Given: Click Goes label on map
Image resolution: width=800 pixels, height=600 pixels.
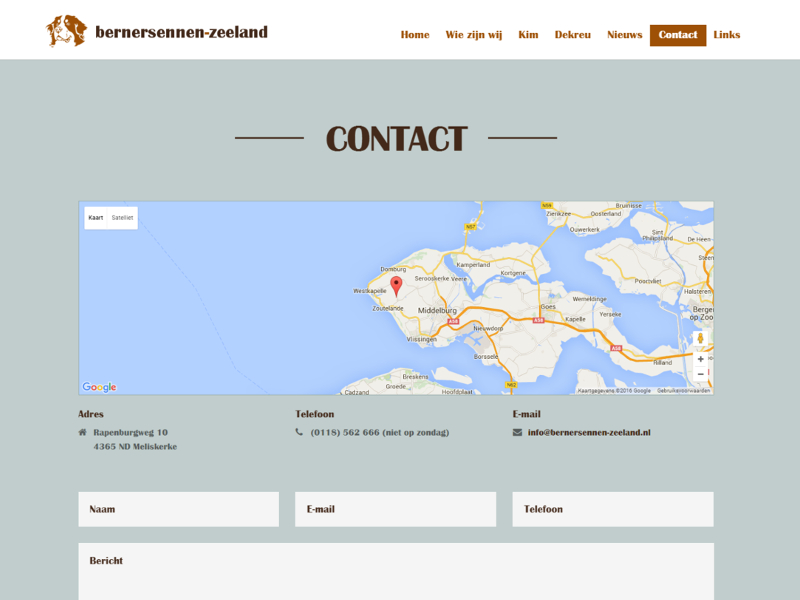Looking at the screenshot, I should (548, 307).
